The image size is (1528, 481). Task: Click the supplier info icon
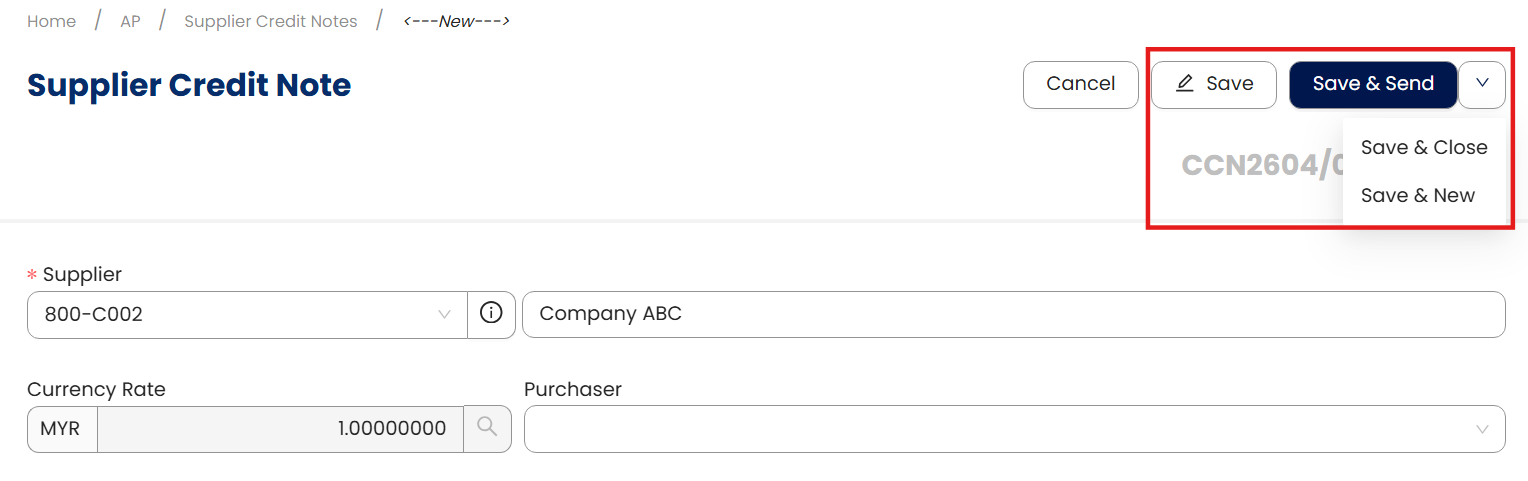(491, 314)
